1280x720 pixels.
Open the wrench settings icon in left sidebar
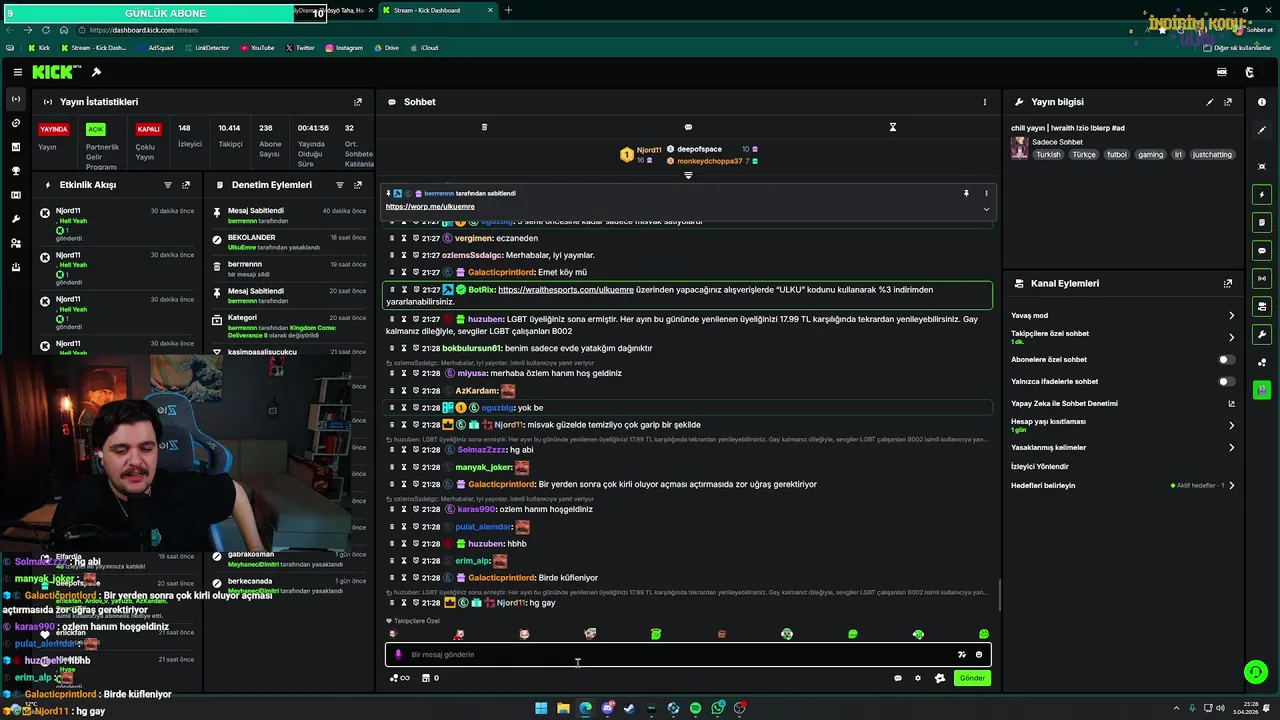coord(15,219)
